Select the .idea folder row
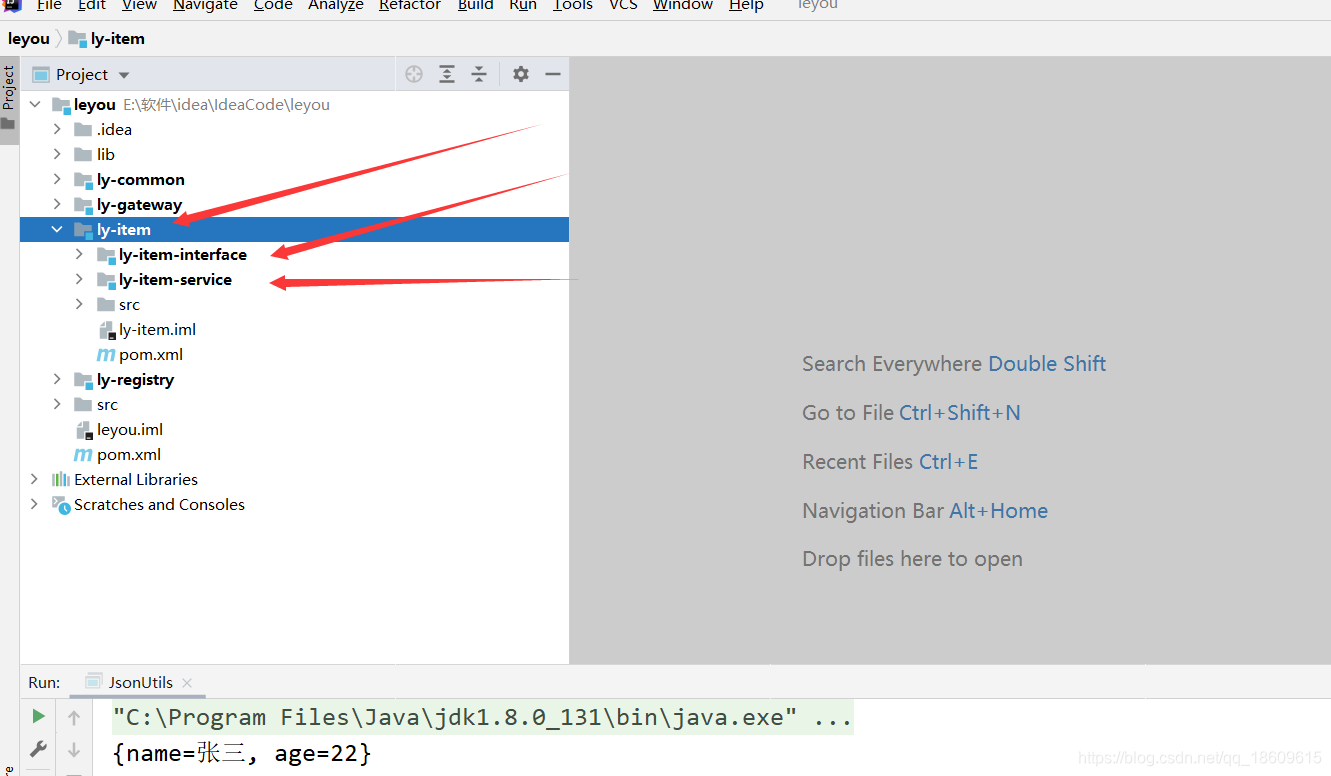The image size is (1331, 776). (x=294, y=129)
